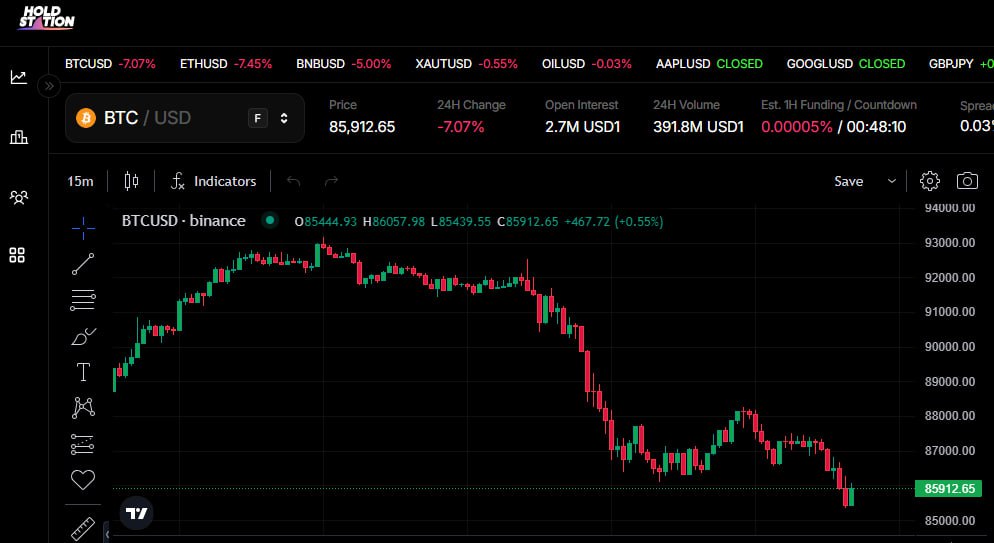Viewport: 994px width, 543px height.
Task: Select the forecasting and measurement tool
Action: tap(83, 444)
